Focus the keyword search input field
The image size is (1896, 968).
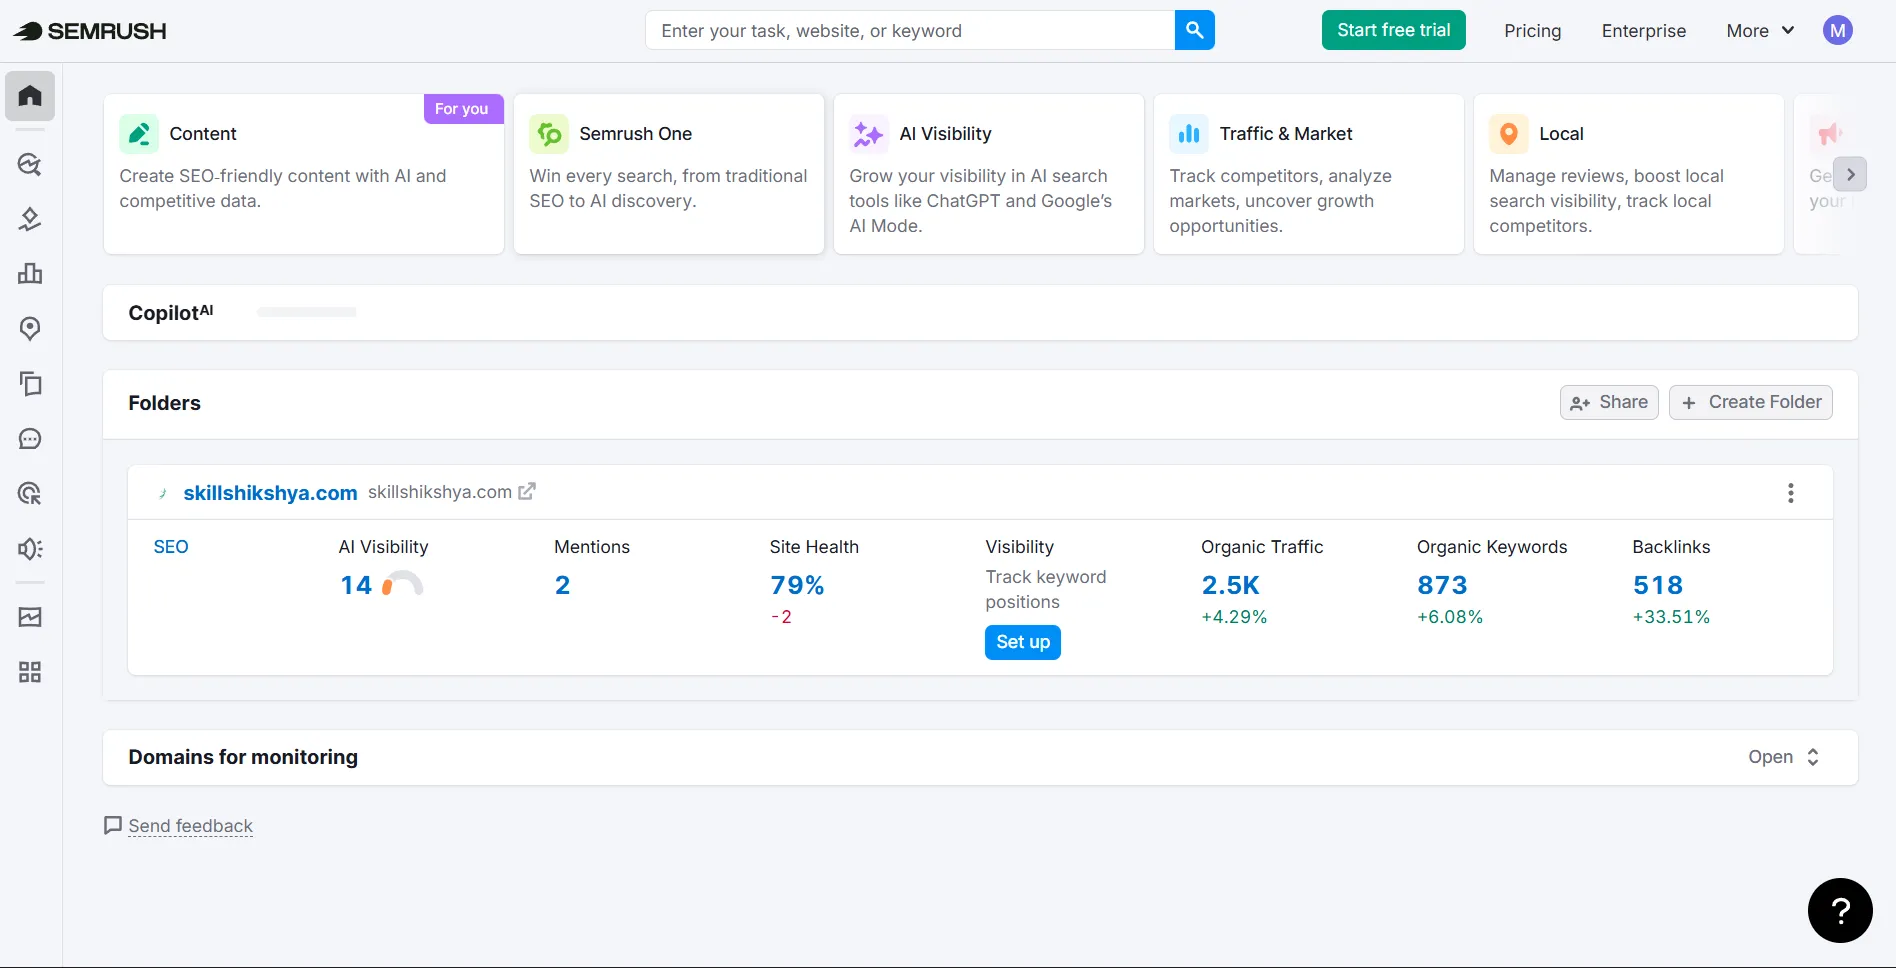coord(910,31)
